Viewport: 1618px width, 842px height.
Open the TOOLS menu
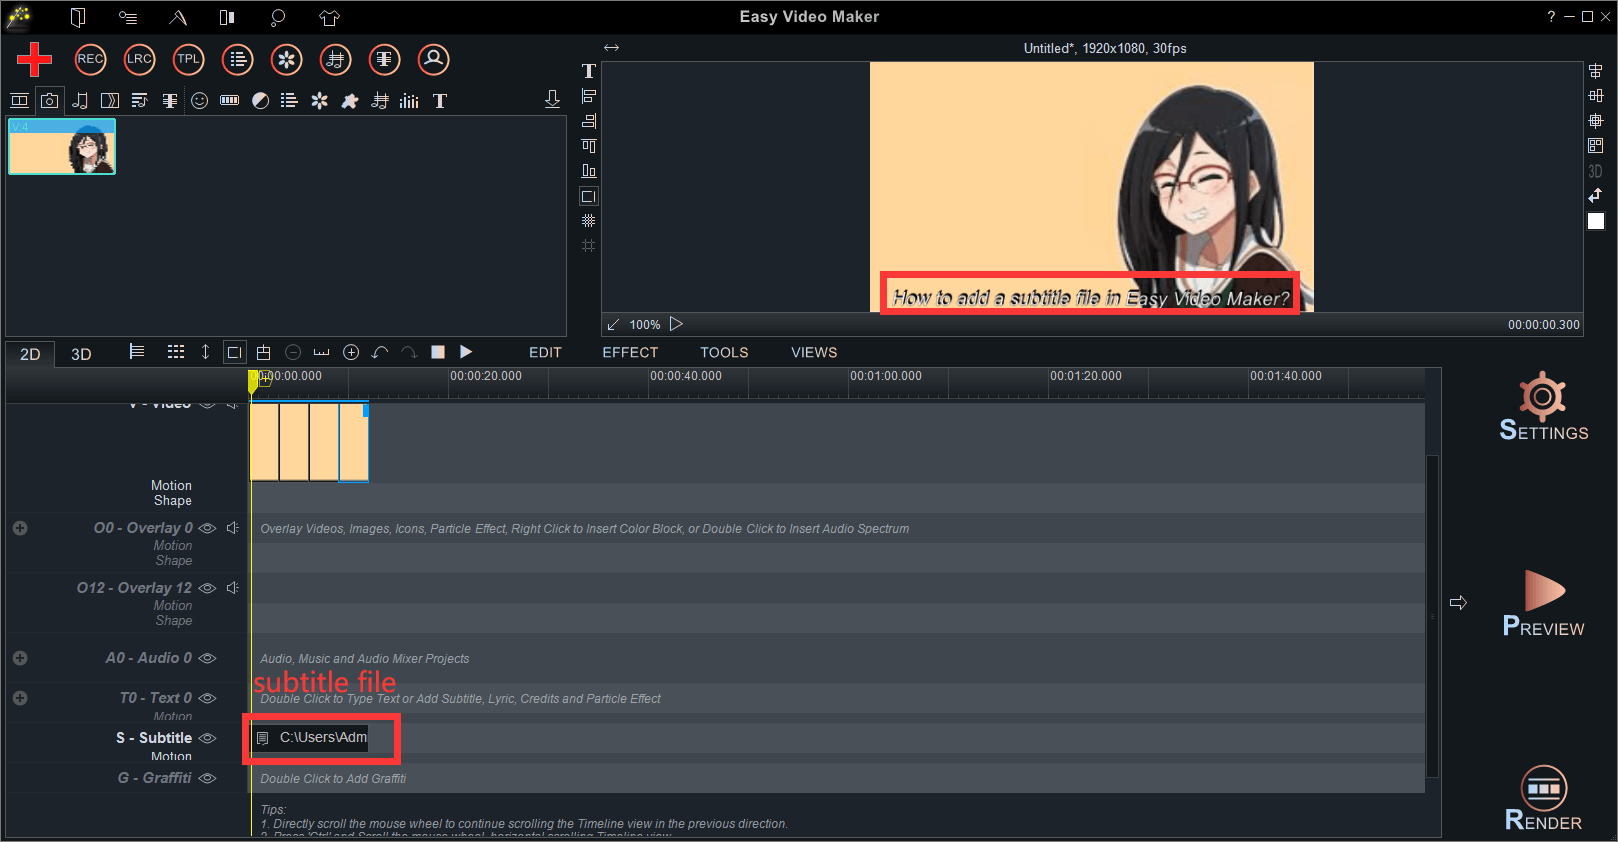[724, 352]
